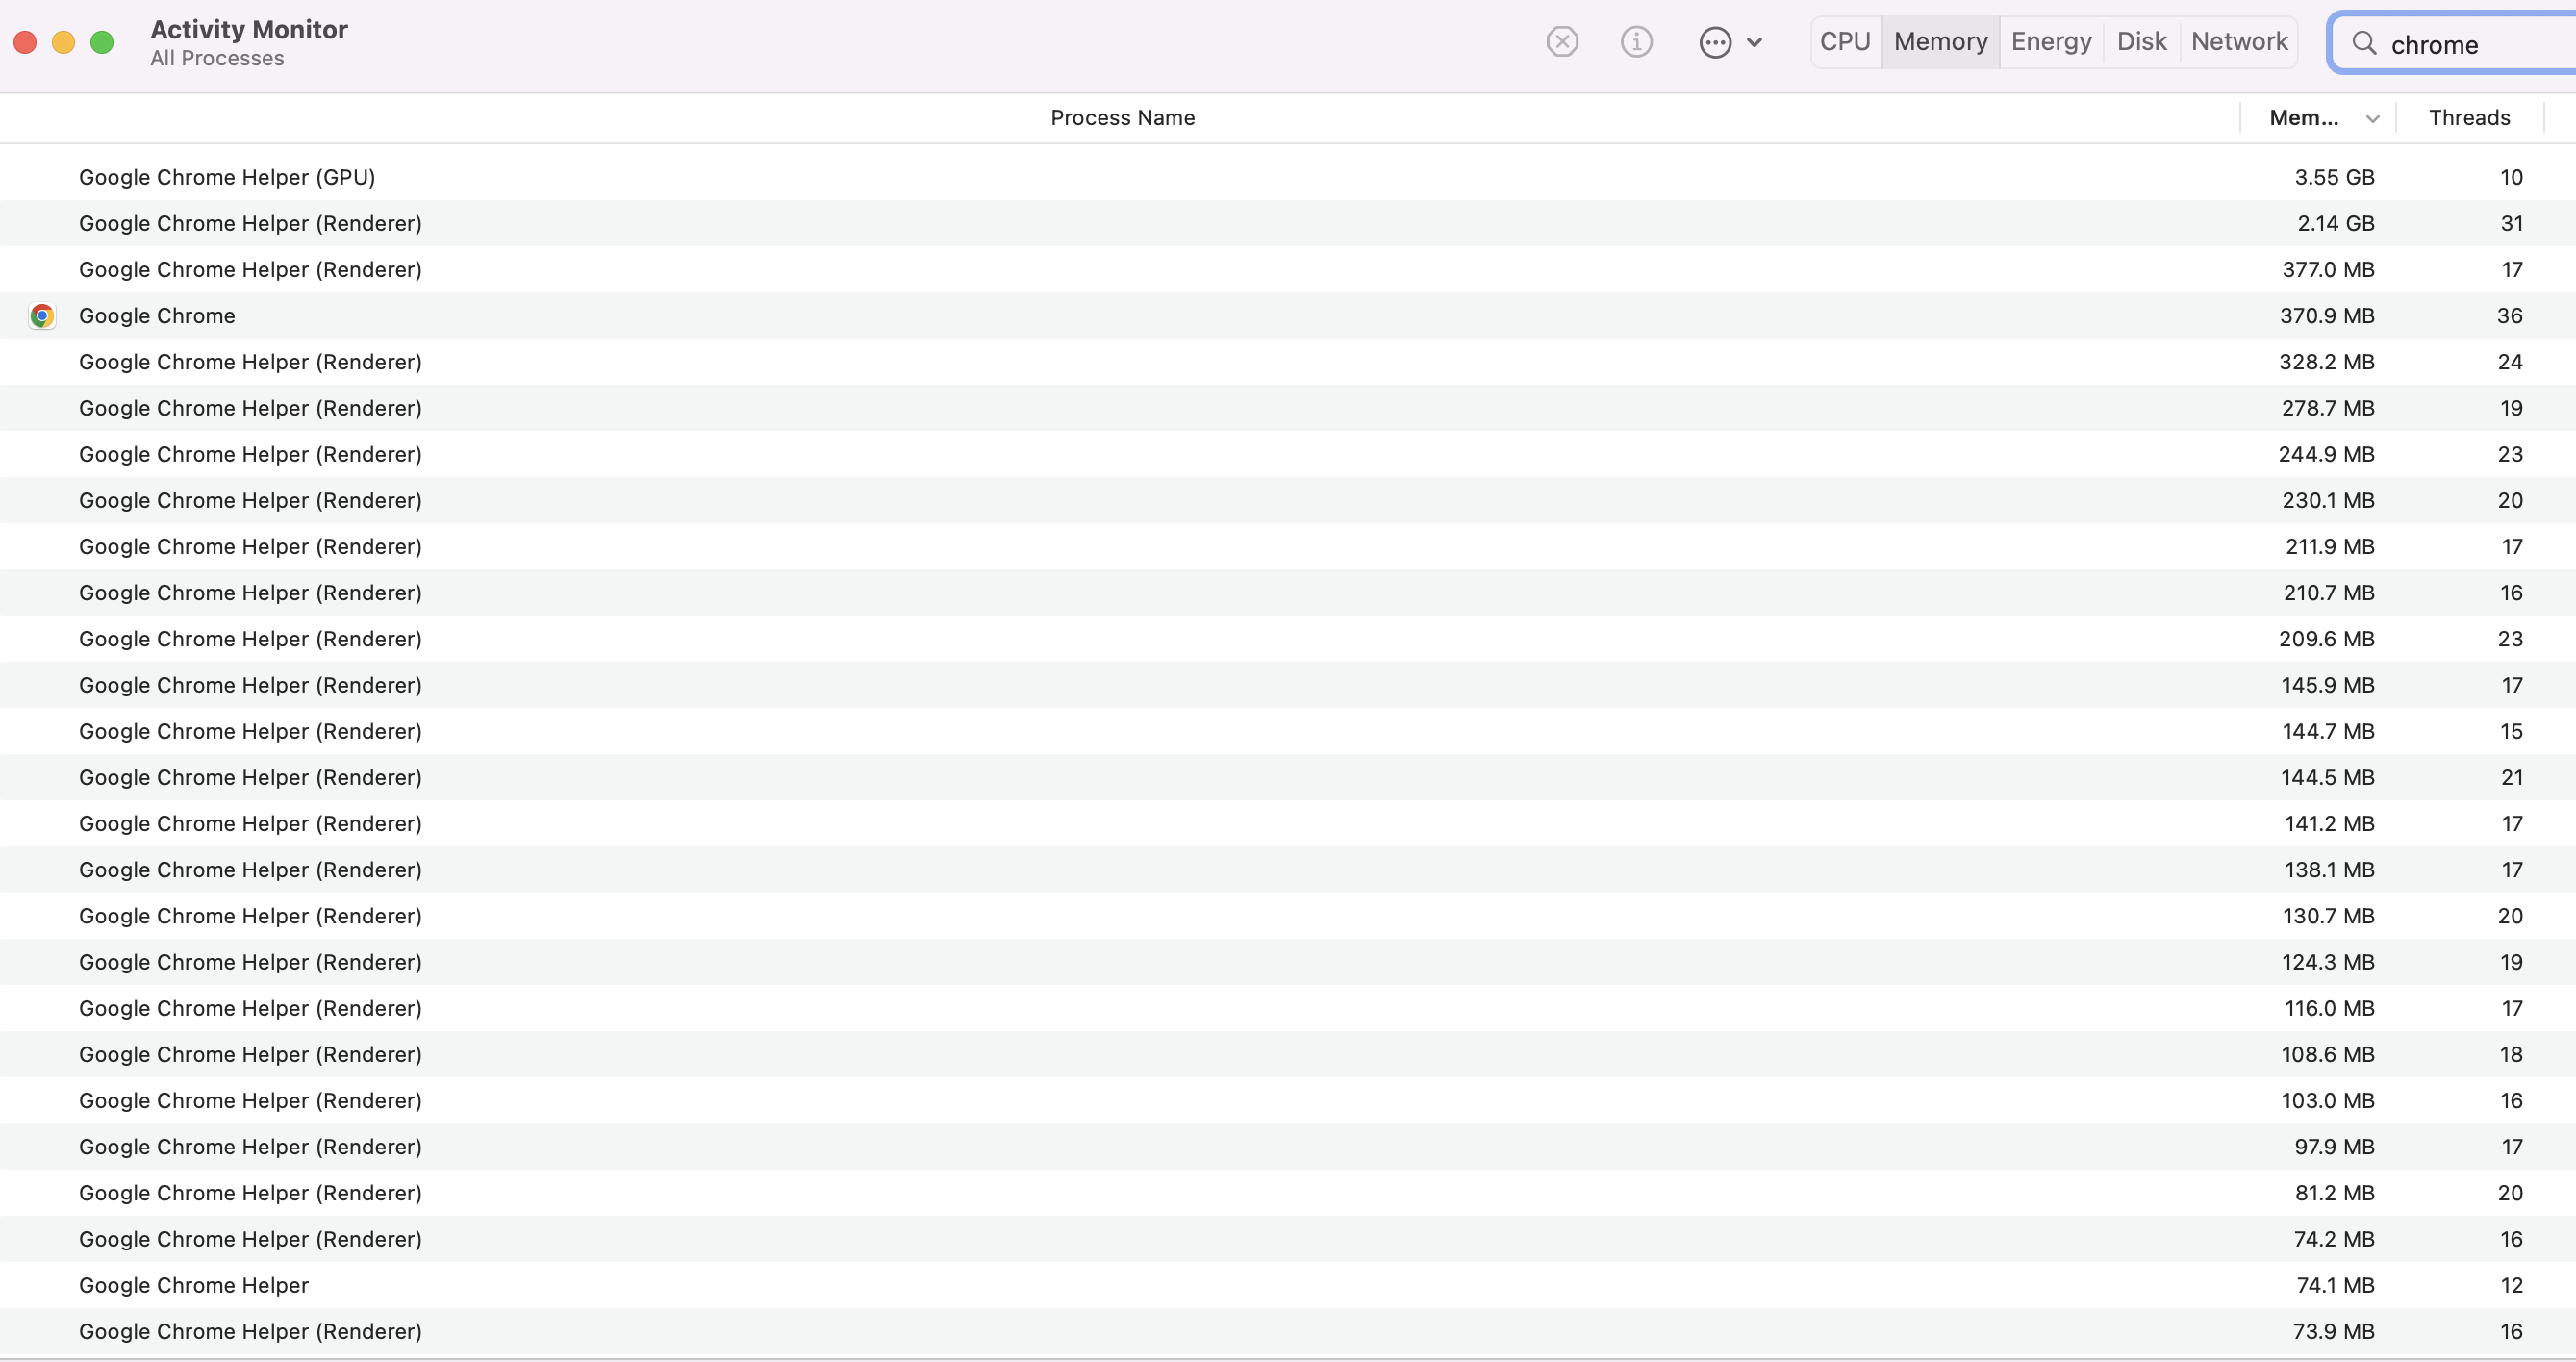Select the Google Chrome process row
Viewport: 2576px width, 1362px height.
point(157,316)
